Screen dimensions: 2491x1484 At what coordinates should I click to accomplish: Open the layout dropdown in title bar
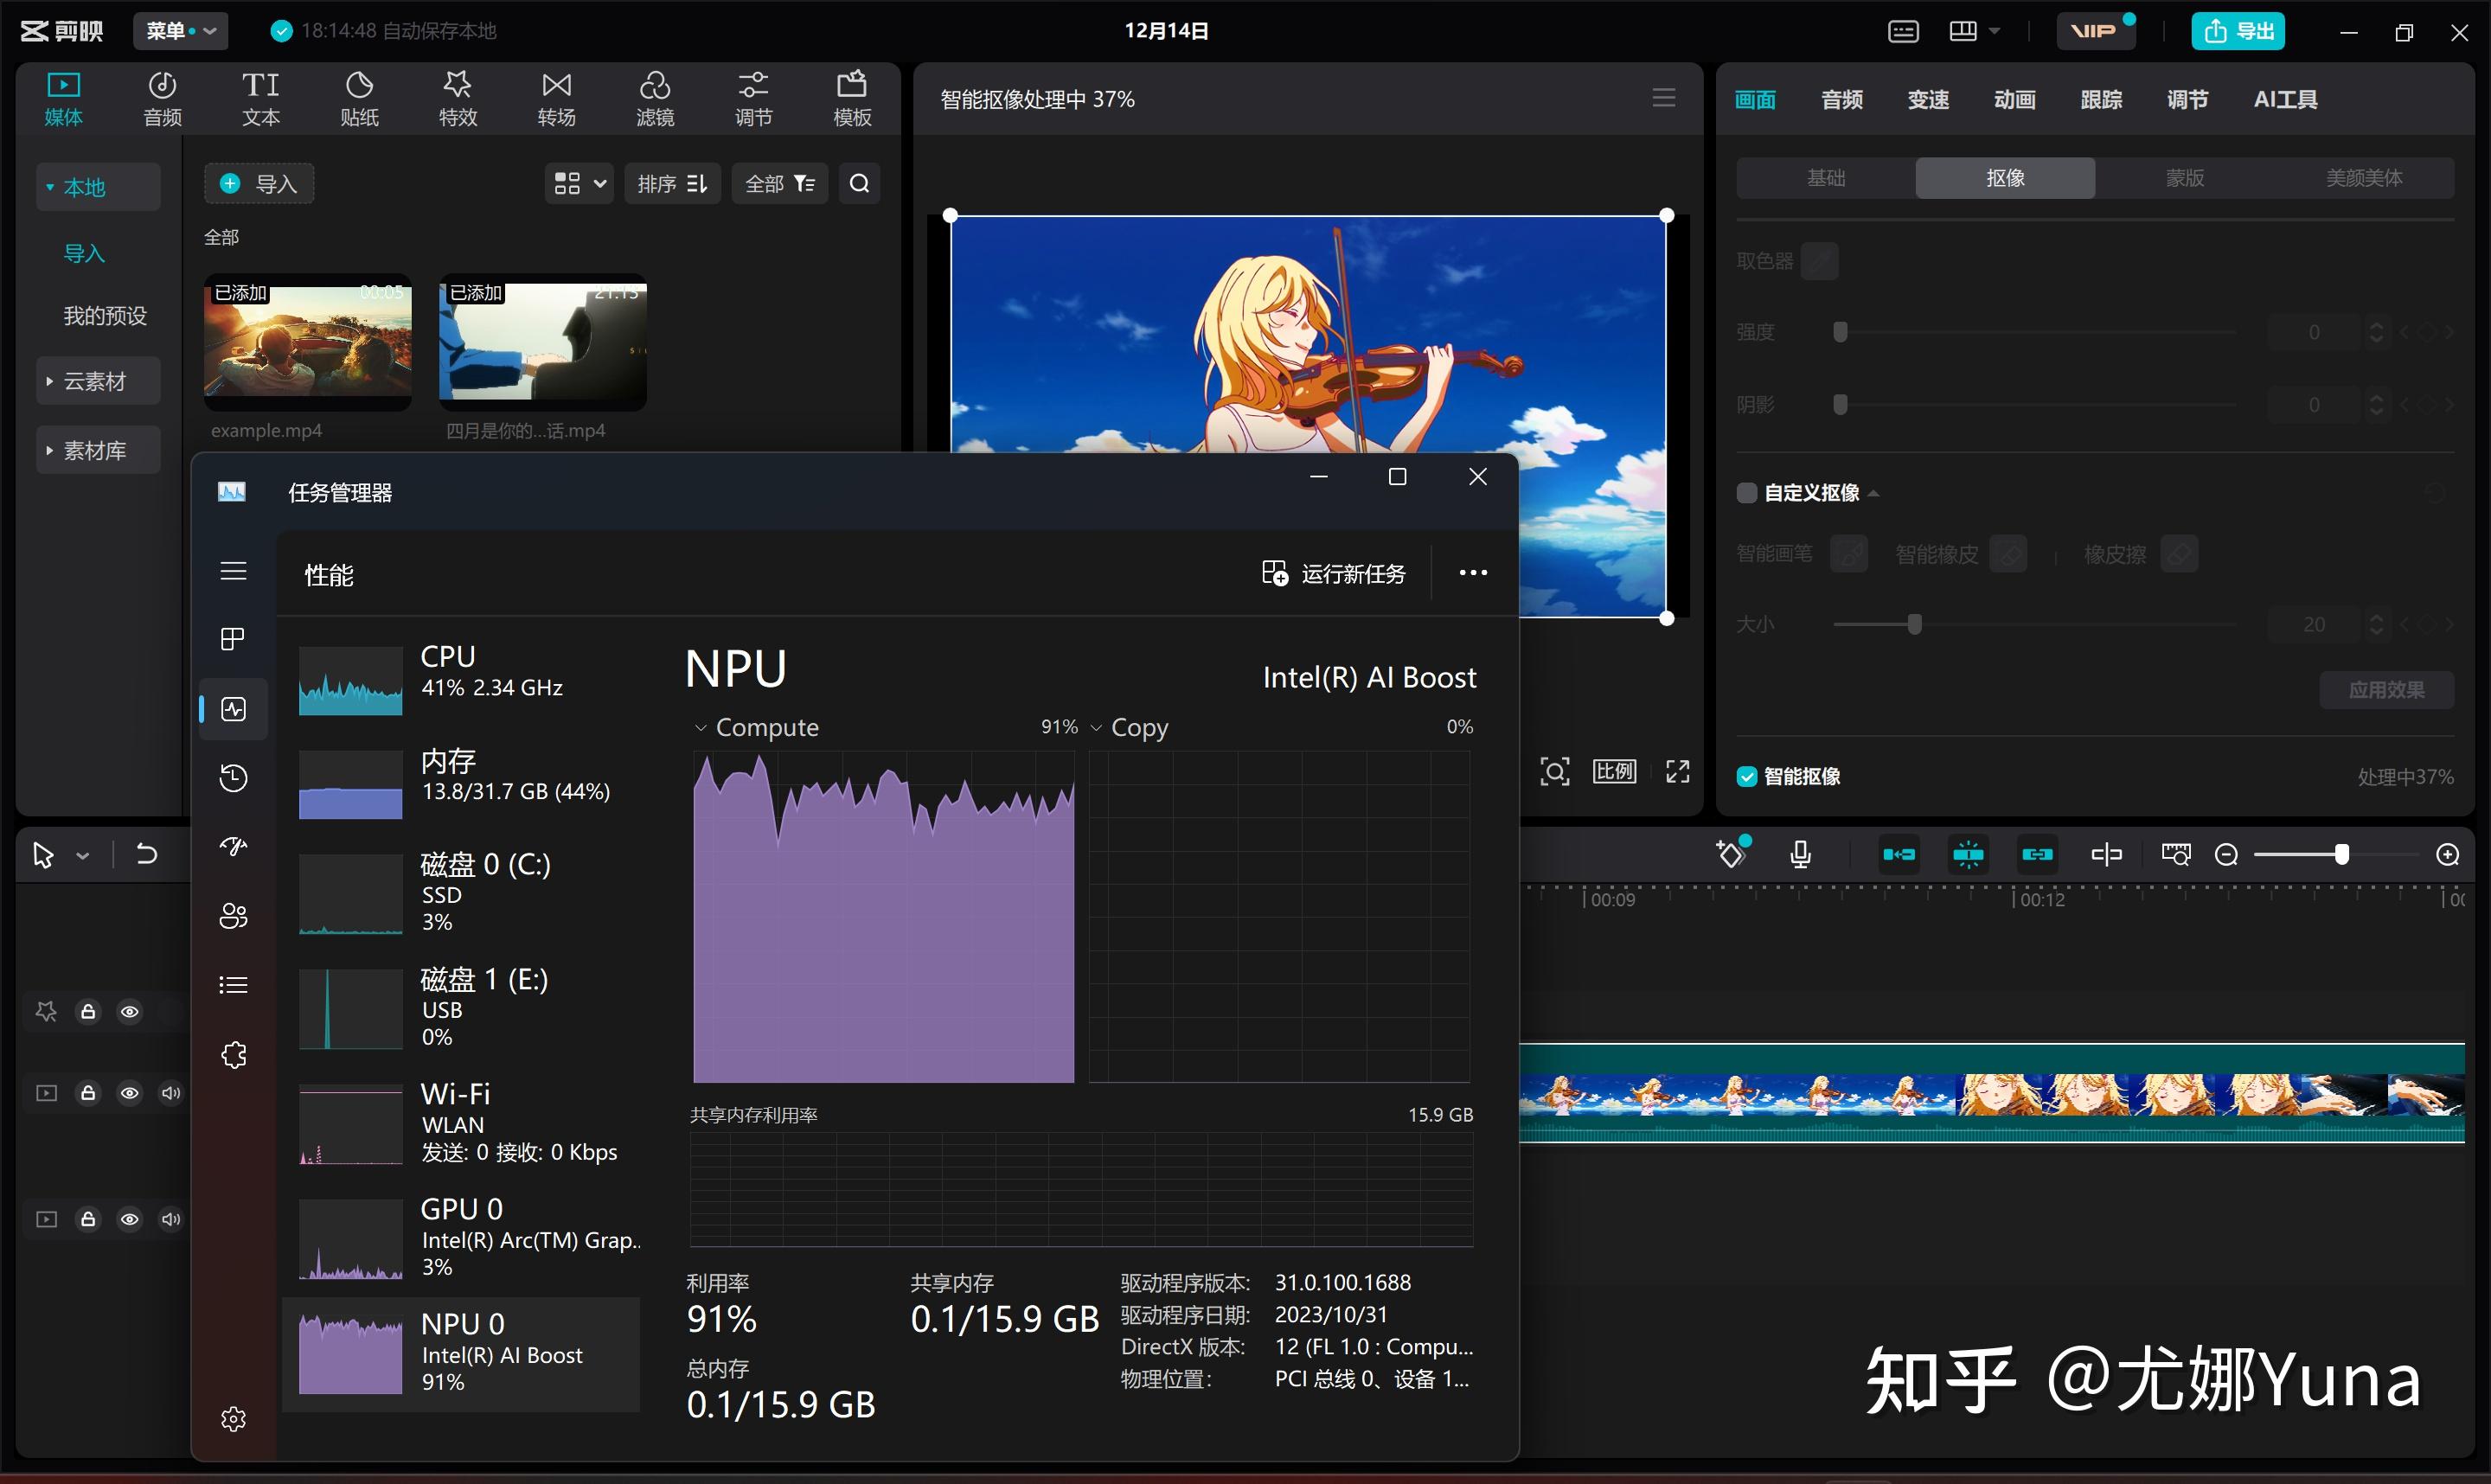pos(1975,31)
